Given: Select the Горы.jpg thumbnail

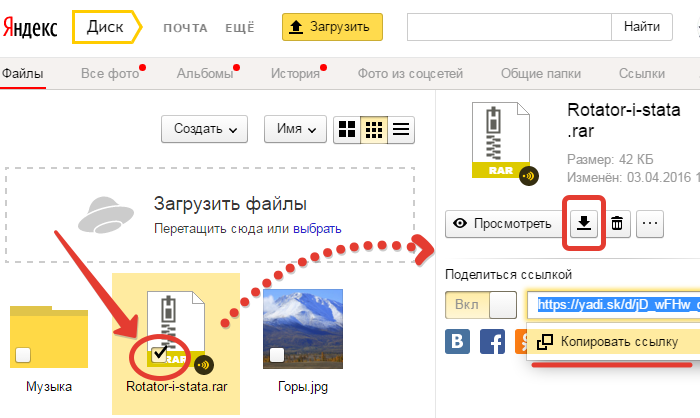Looking at the screenshot, I should [303, 329].
